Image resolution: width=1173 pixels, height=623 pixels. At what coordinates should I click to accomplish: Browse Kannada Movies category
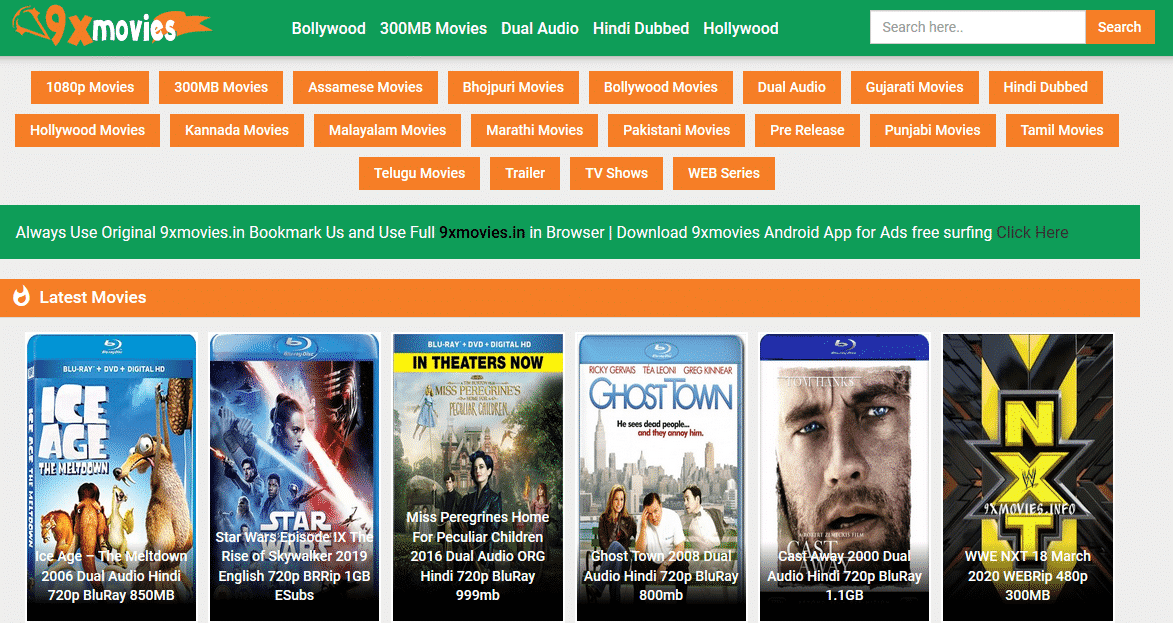point(236,130)
